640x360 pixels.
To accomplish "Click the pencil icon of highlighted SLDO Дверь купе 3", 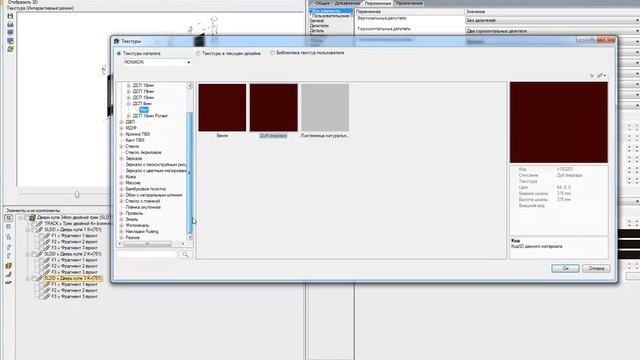I will (40, 278).
